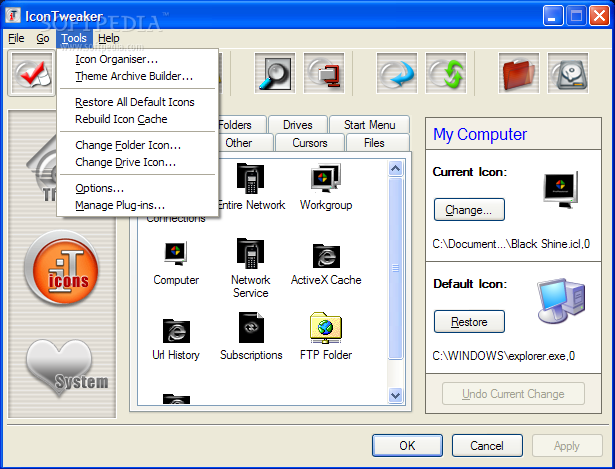Click the Restore button
Viewport: 615px width, 469px height.
(x=469, y=322)
